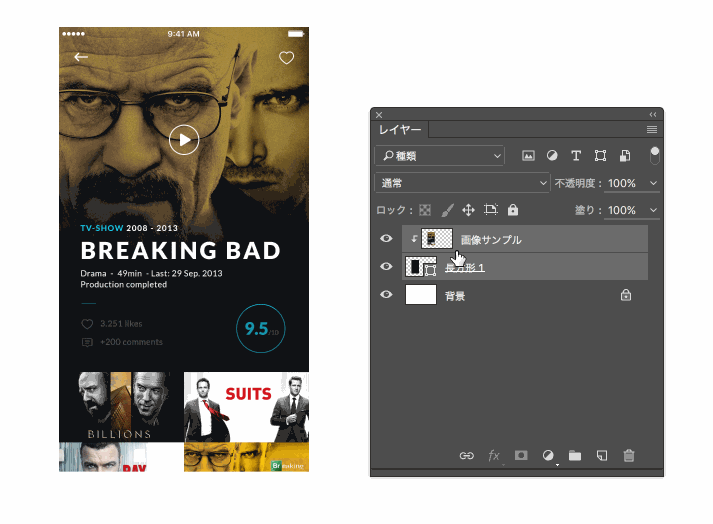Lock all layer attributes padlock

coord(513,210)
